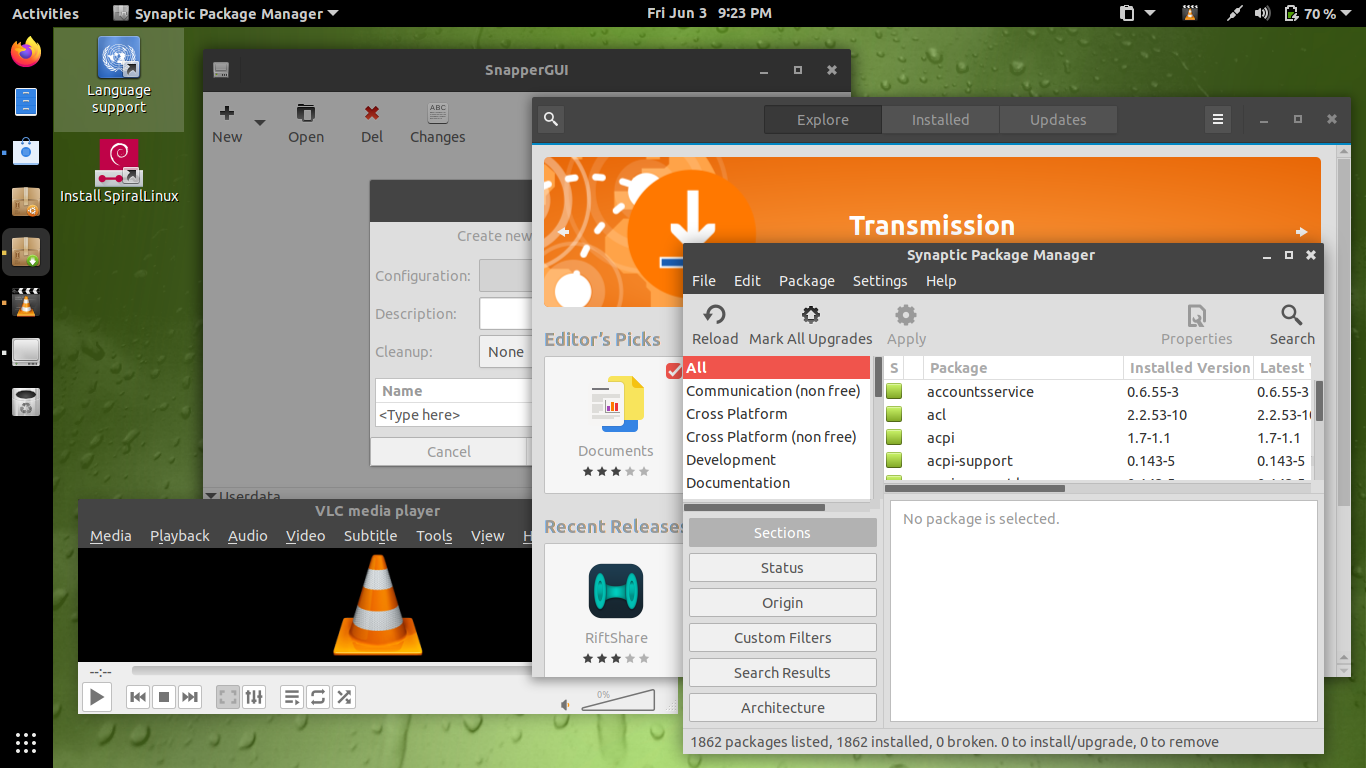Click the VLC seek progress bar

coord(331,671)
